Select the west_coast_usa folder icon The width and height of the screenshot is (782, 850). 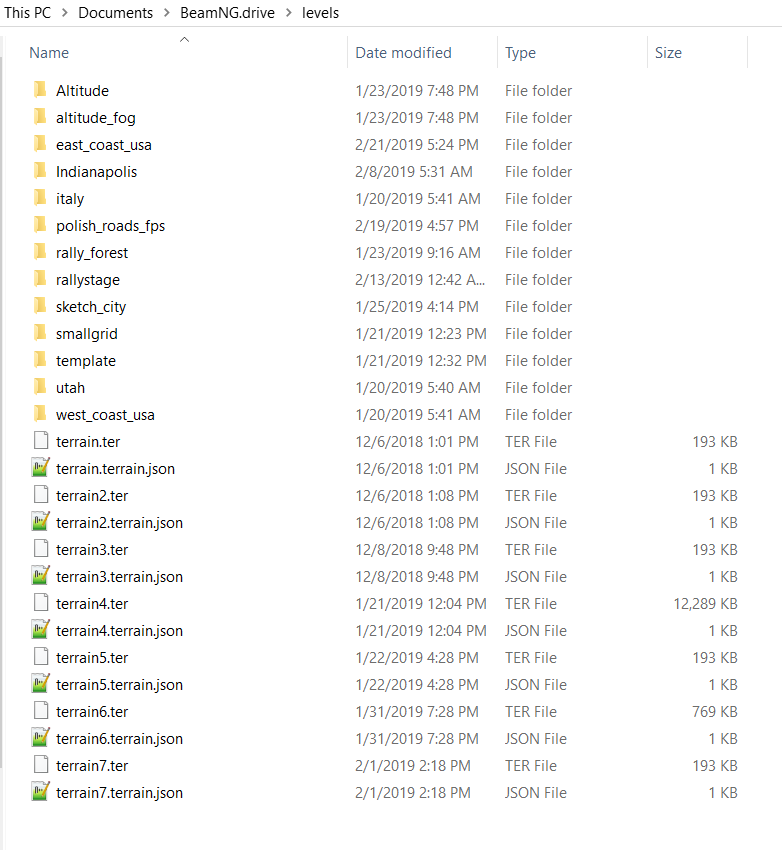(40, 414)
